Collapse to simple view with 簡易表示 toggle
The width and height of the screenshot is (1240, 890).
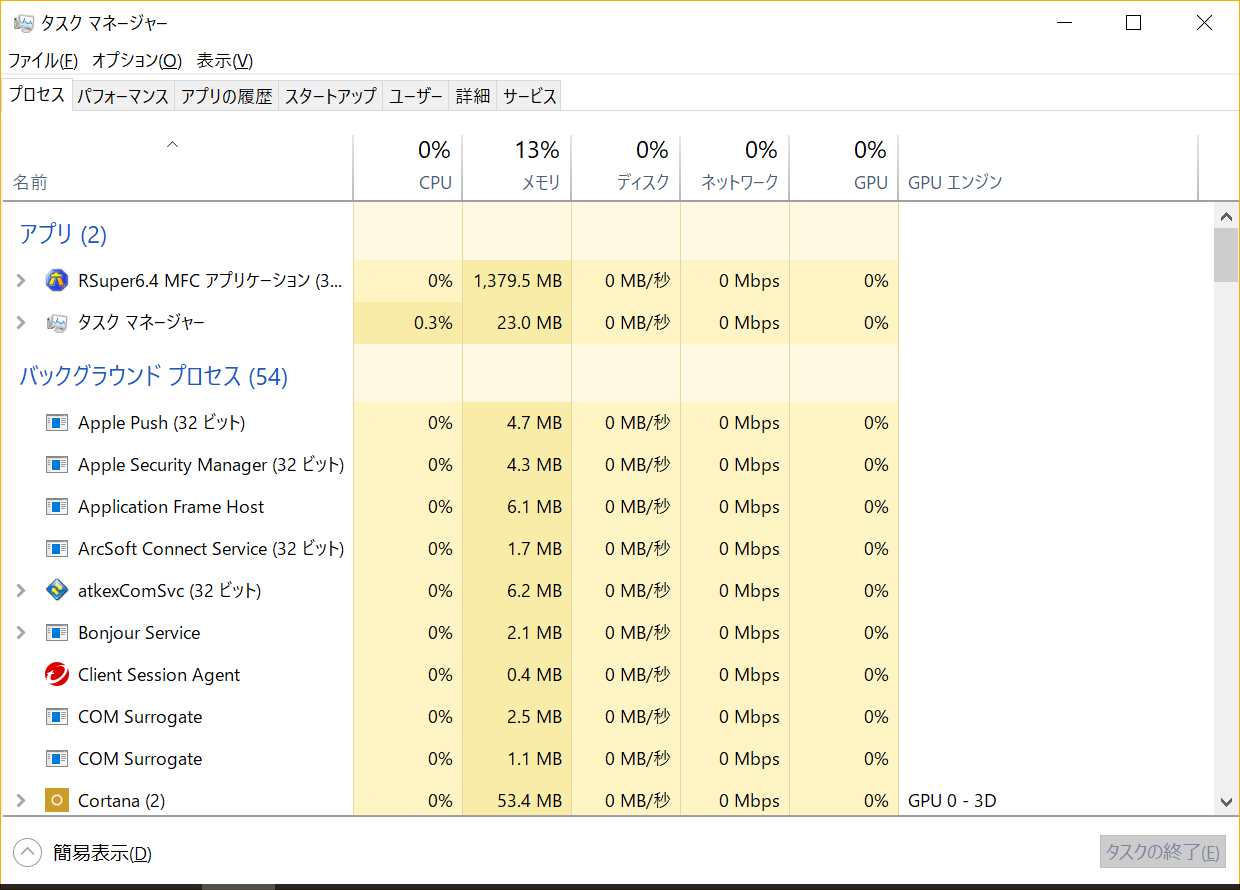(x=28, y=853)
